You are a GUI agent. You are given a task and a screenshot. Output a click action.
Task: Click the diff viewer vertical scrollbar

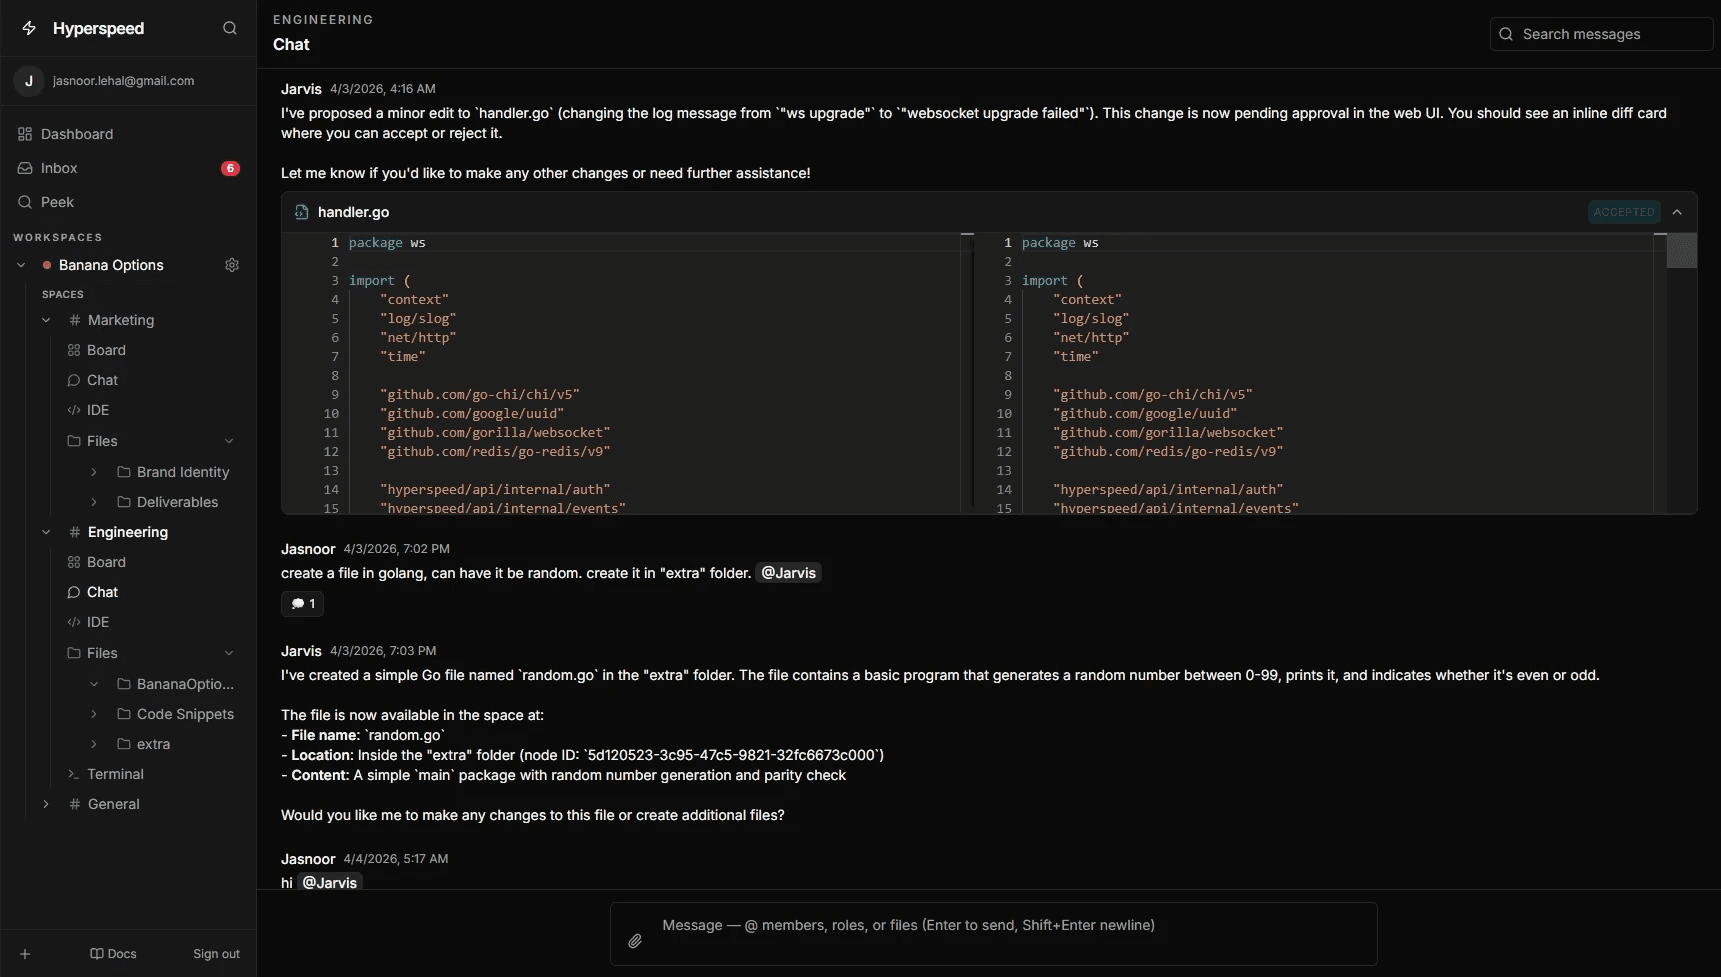(x=1682, y=250)
